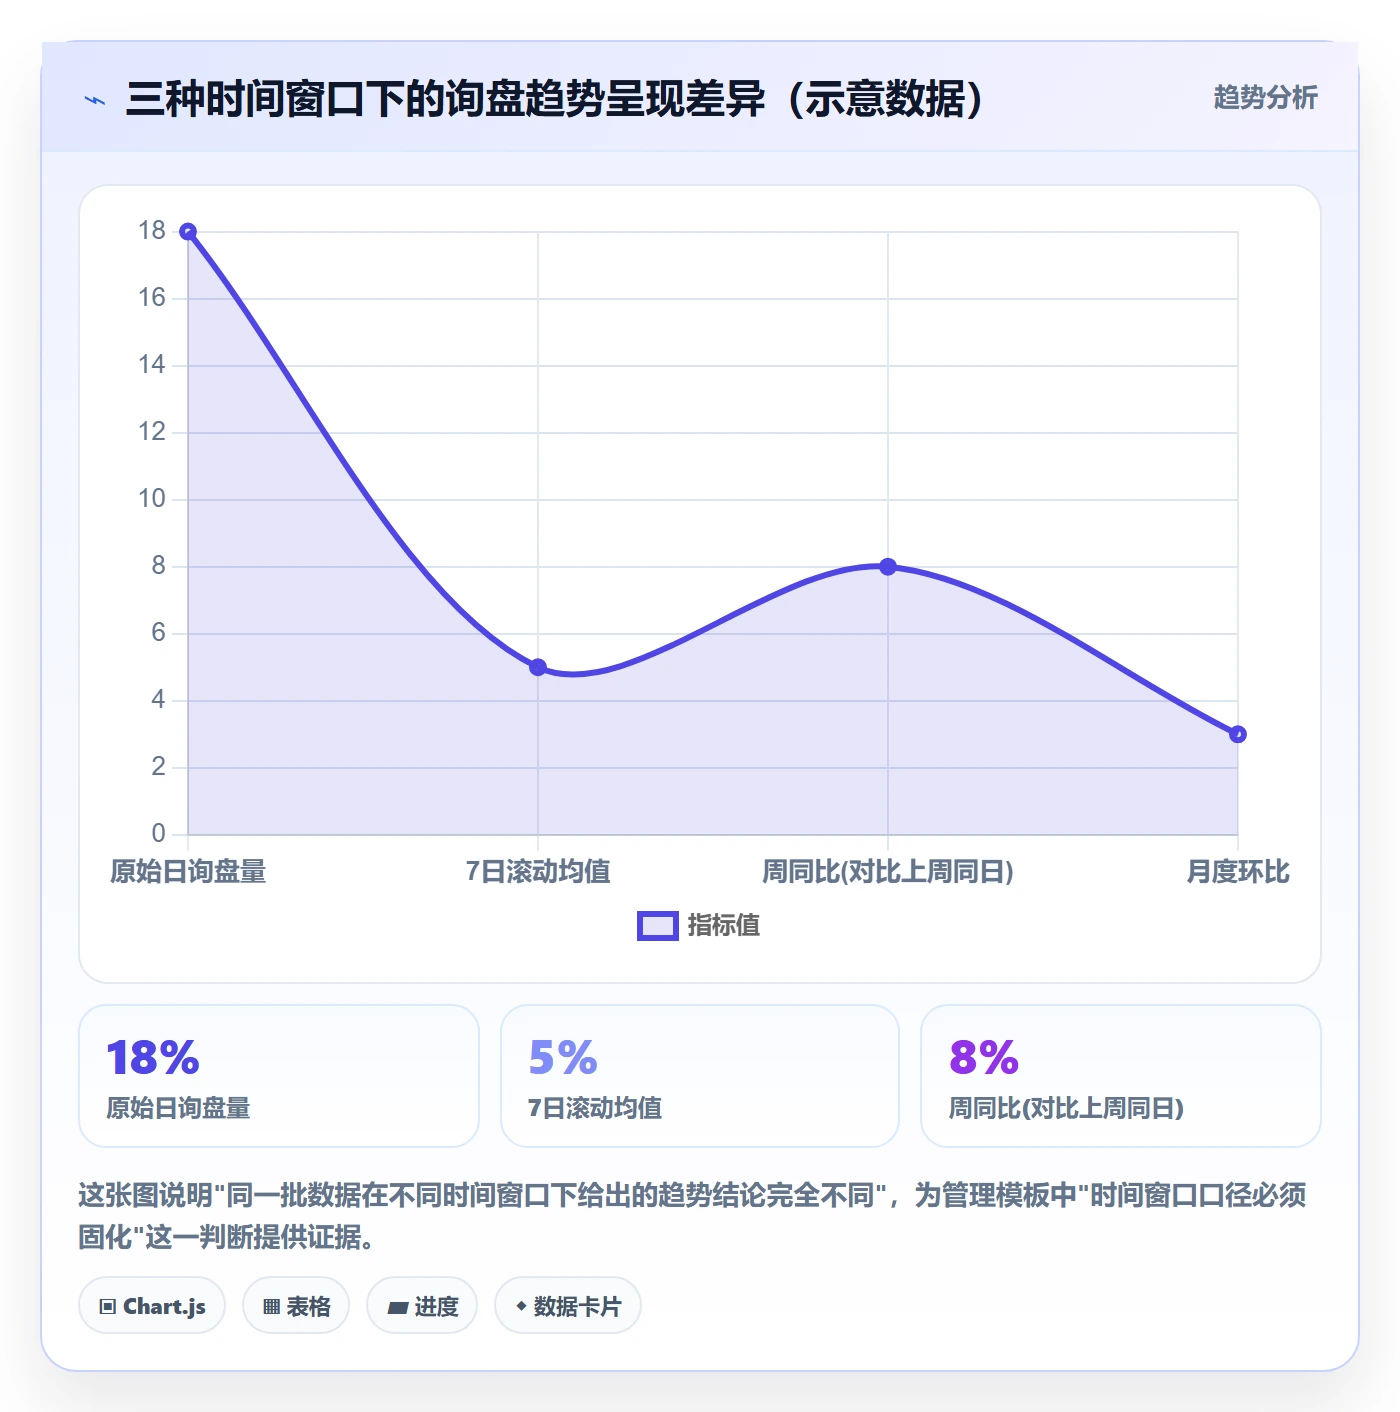Click the 7日滚动均值 caption under 5%
The width and height of the screenshot is (1400, 1412).
point(595,1108)
